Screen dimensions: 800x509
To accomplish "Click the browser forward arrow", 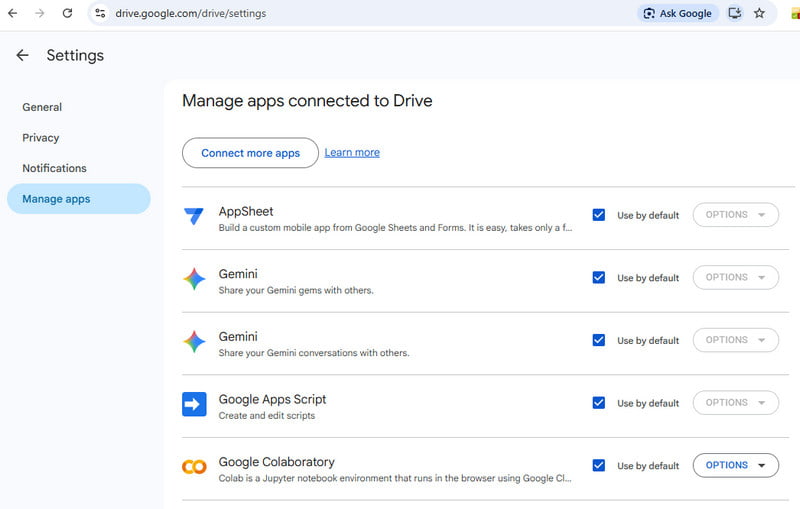I will click(x=40, y=13).
